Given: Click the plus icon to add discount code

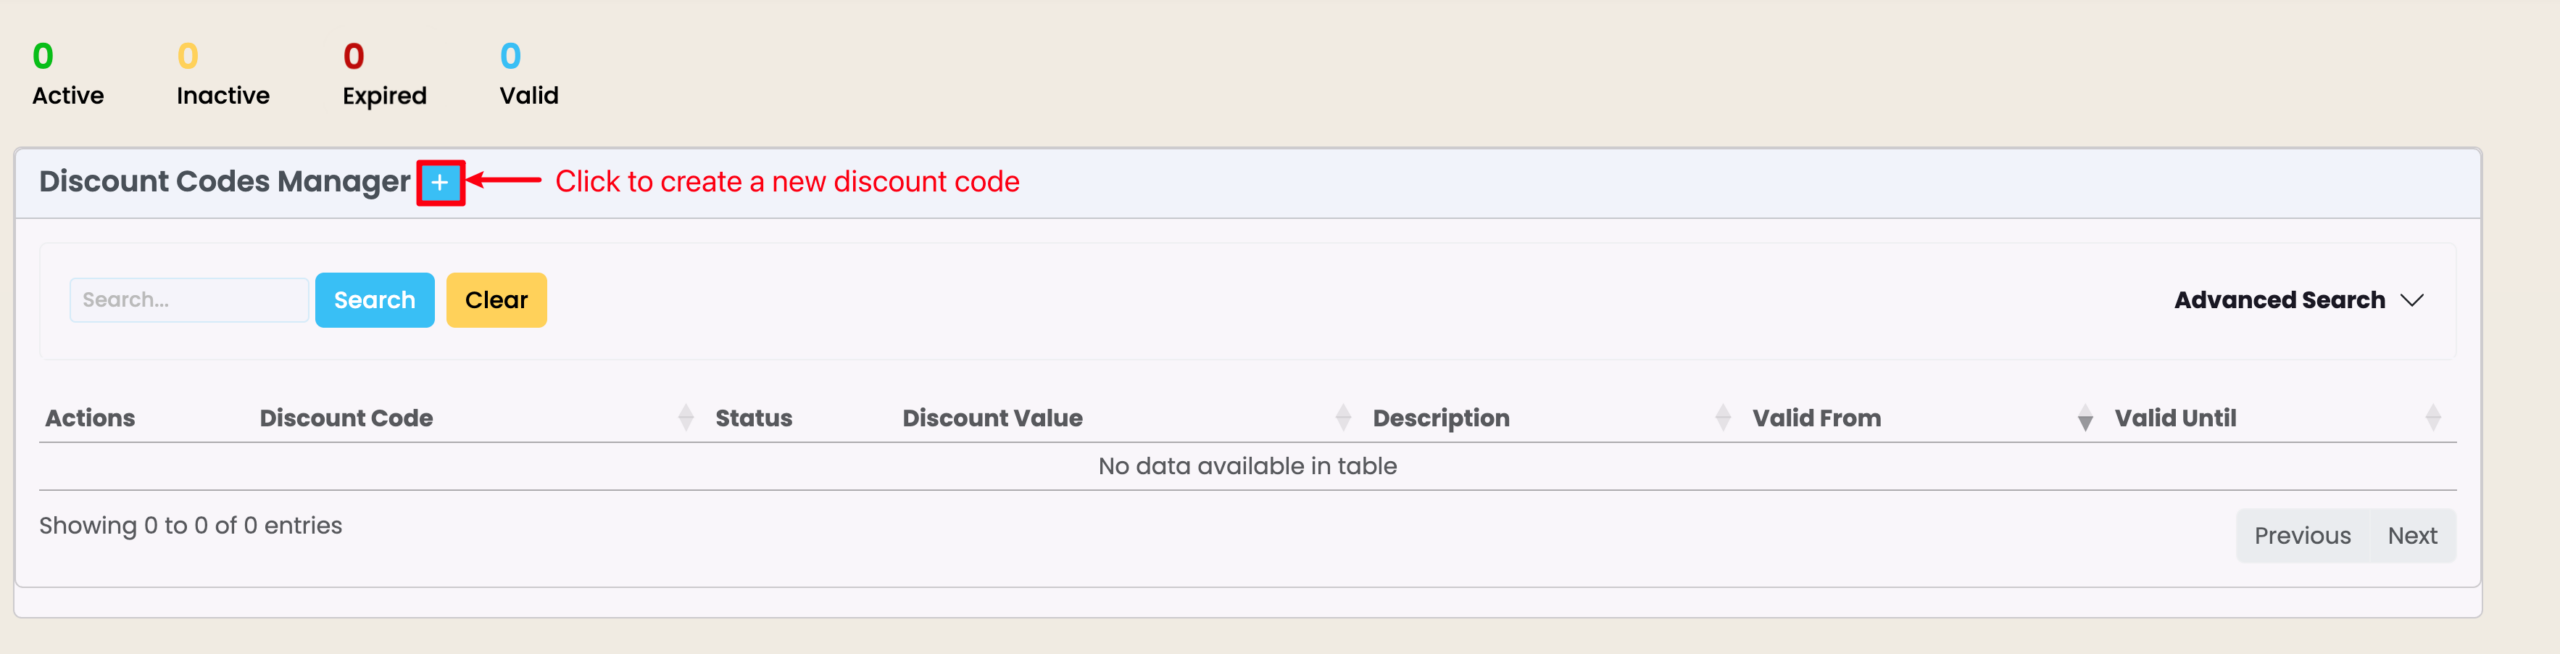Looking at the screenshot, I should click(x=440, y=183).
